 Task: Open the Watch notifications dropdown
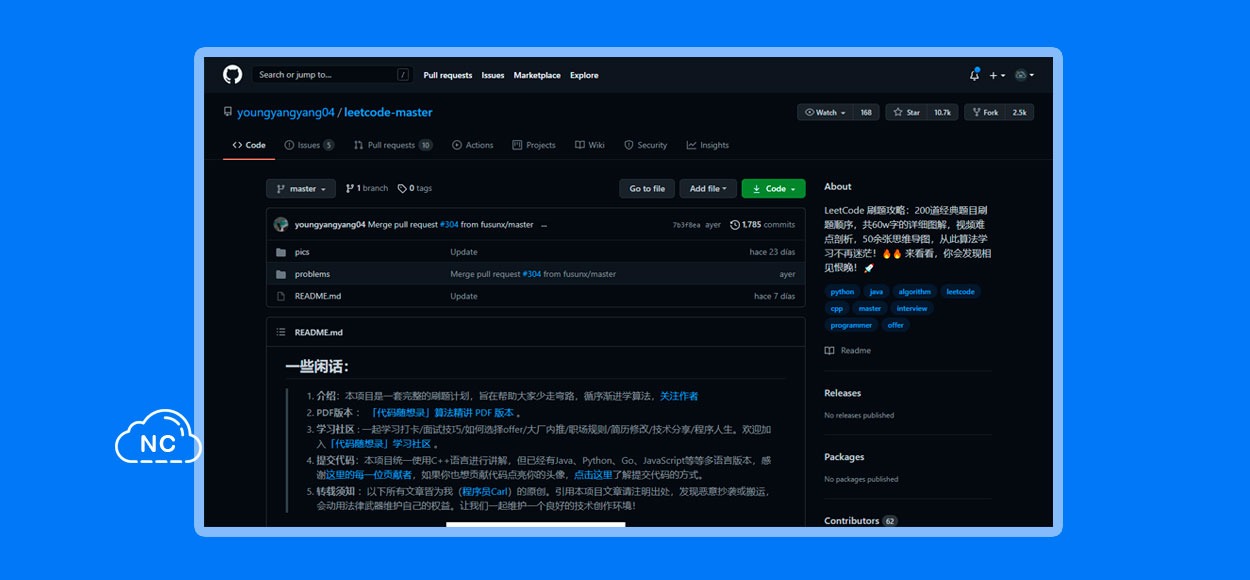point(826,112)
